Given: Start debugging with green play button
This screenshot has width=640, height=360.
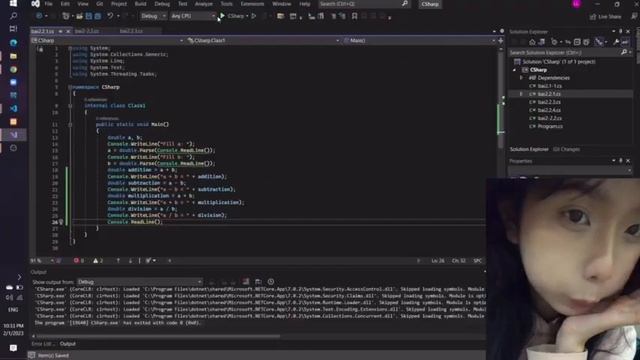Looking at the screenshot, I should 222,16.
